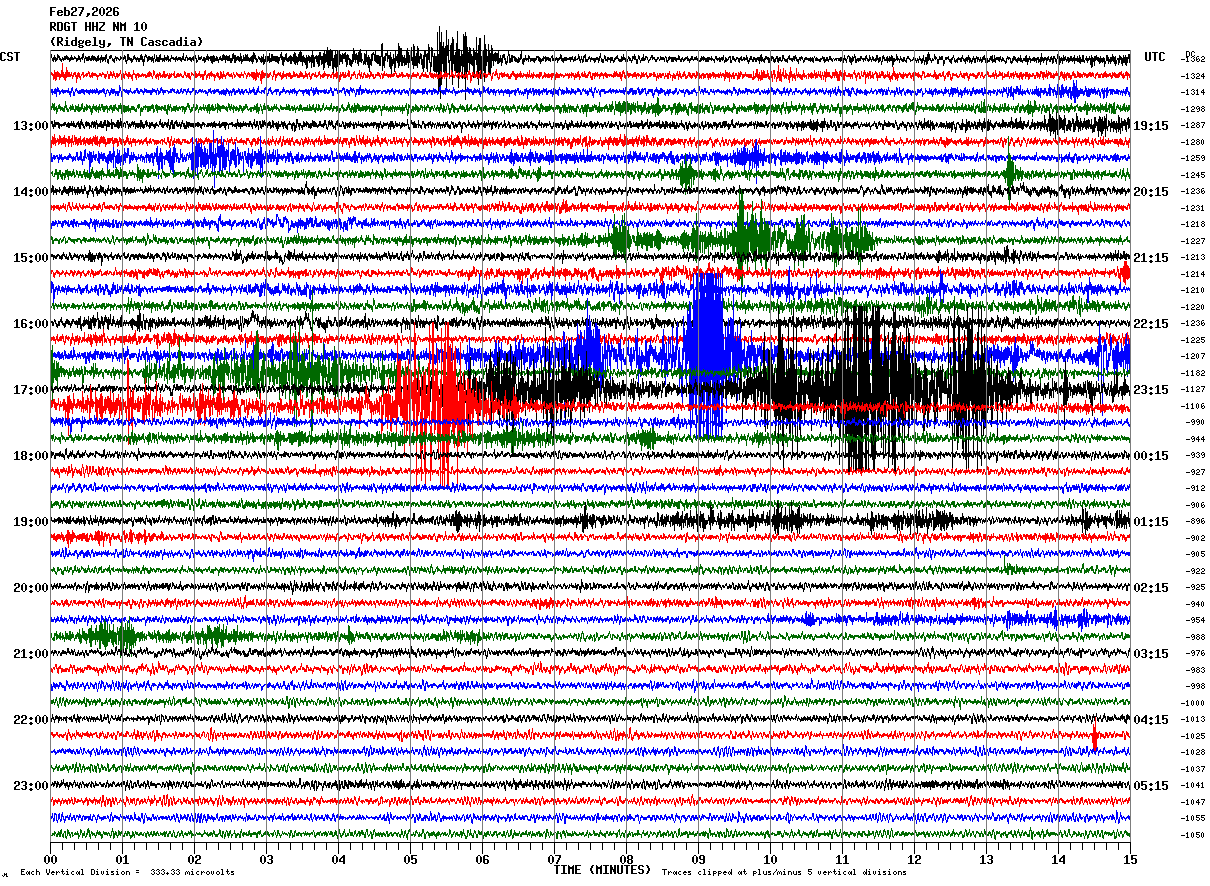This screenshot has height=886, width=1210.
Task: Select minute tick label 09 on the time axis
Action: 698,859
